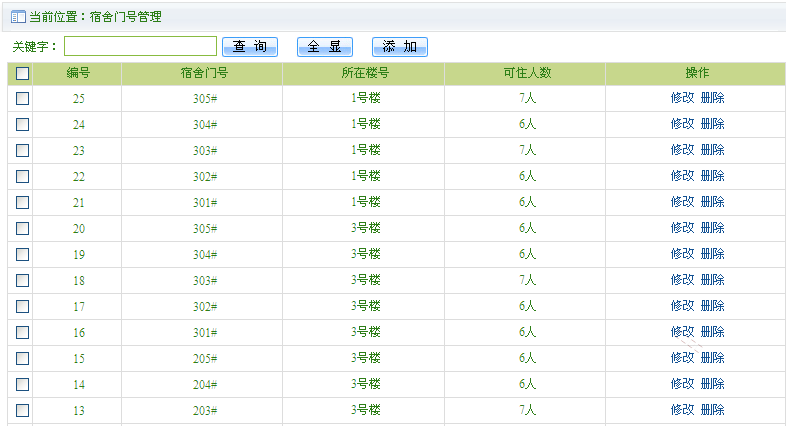Viewport: 786px width, 426px height.
Task: Open 修改 for row 24
Action: (x=682, y=124)
